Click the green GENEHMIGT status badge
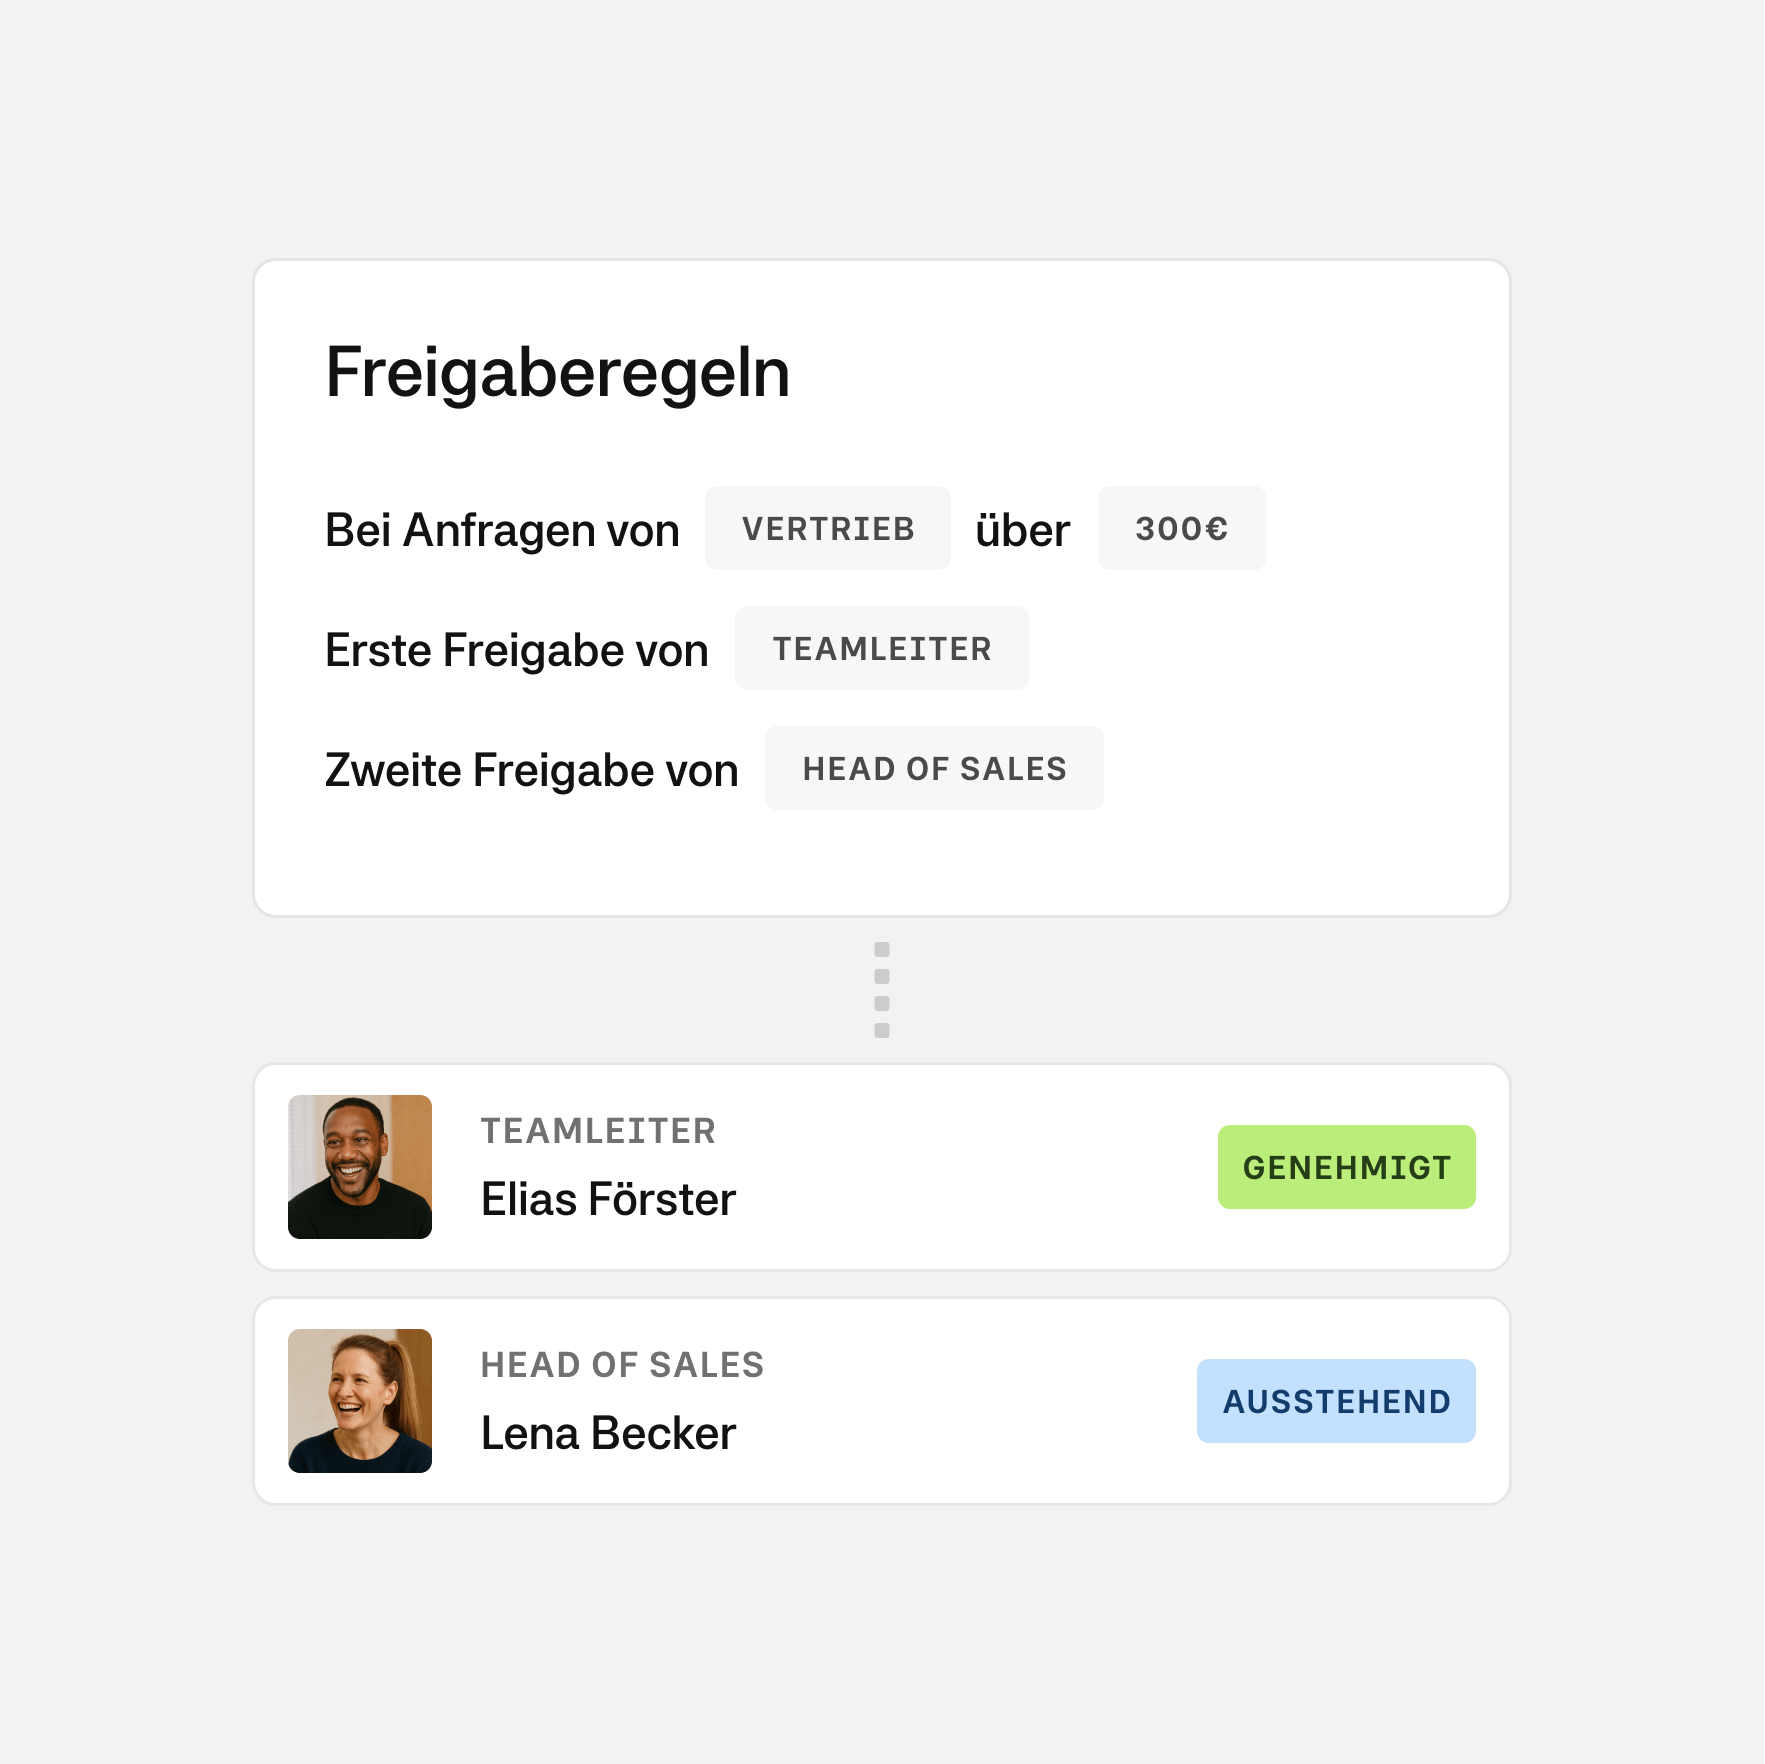This screenshot has height=1764, width=1765. click(x=1346, y=1167)
